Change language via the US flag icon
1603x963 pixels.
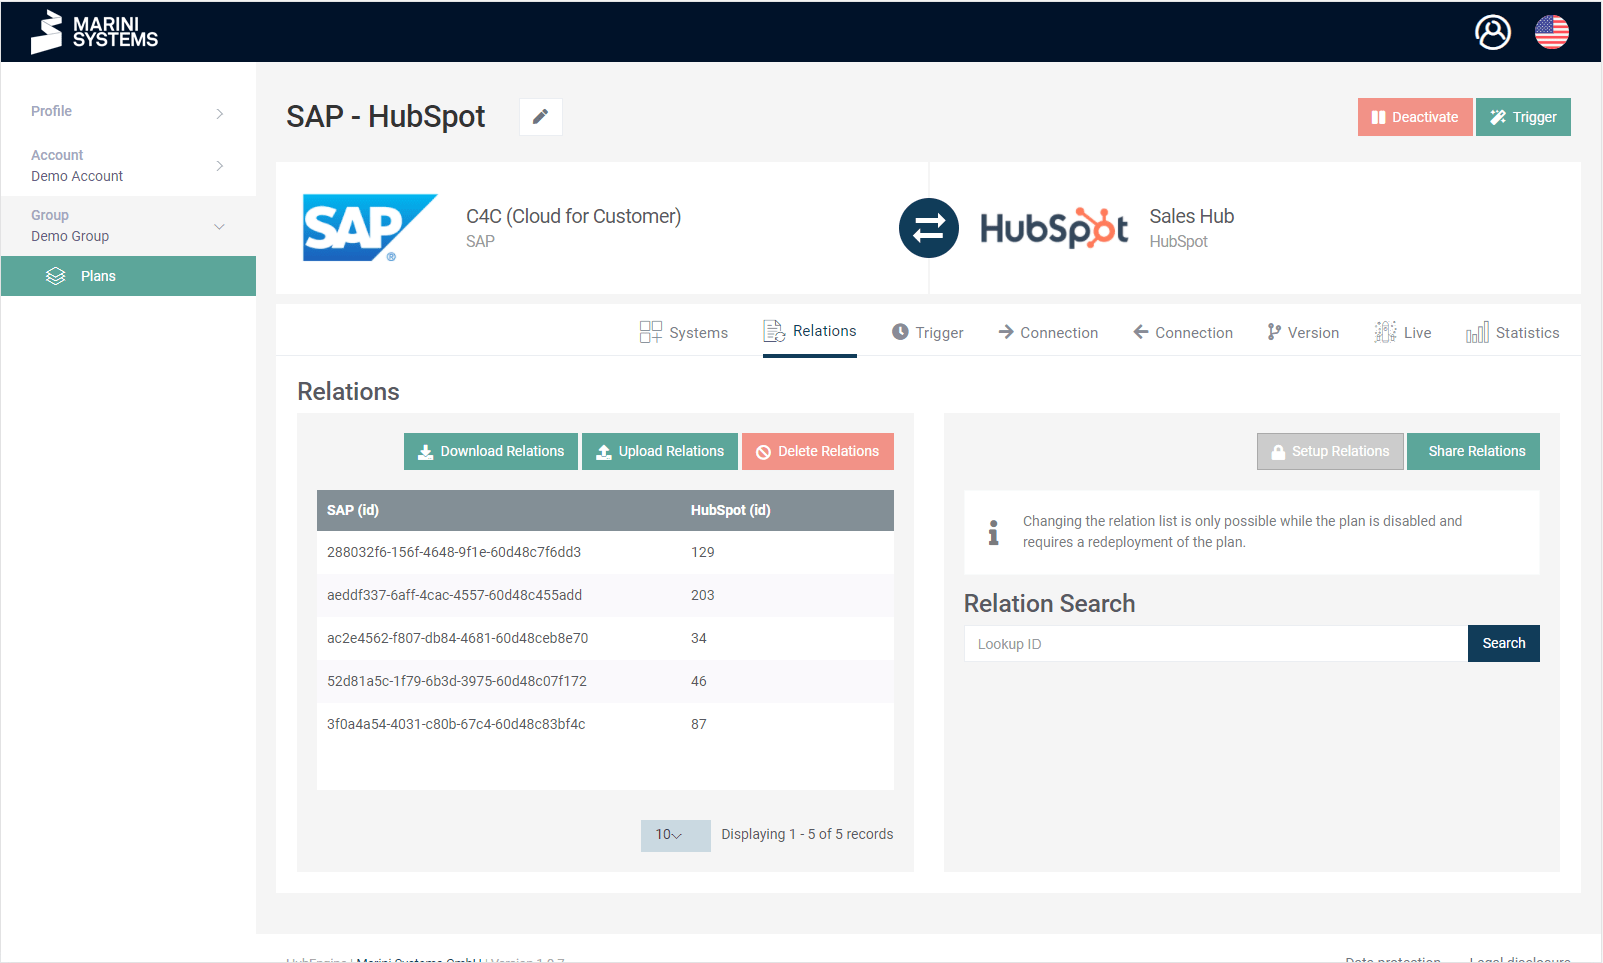1552,32
